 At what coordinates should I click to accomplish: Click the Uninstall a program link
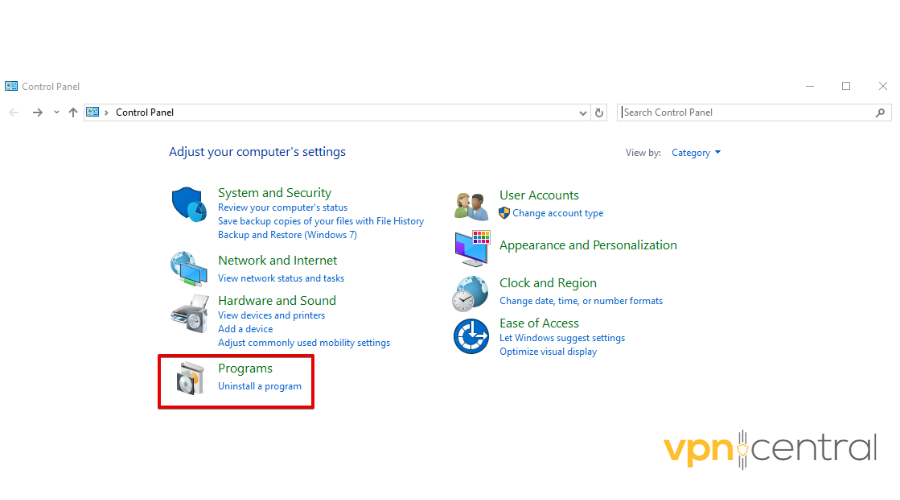(x=260, y=386)
